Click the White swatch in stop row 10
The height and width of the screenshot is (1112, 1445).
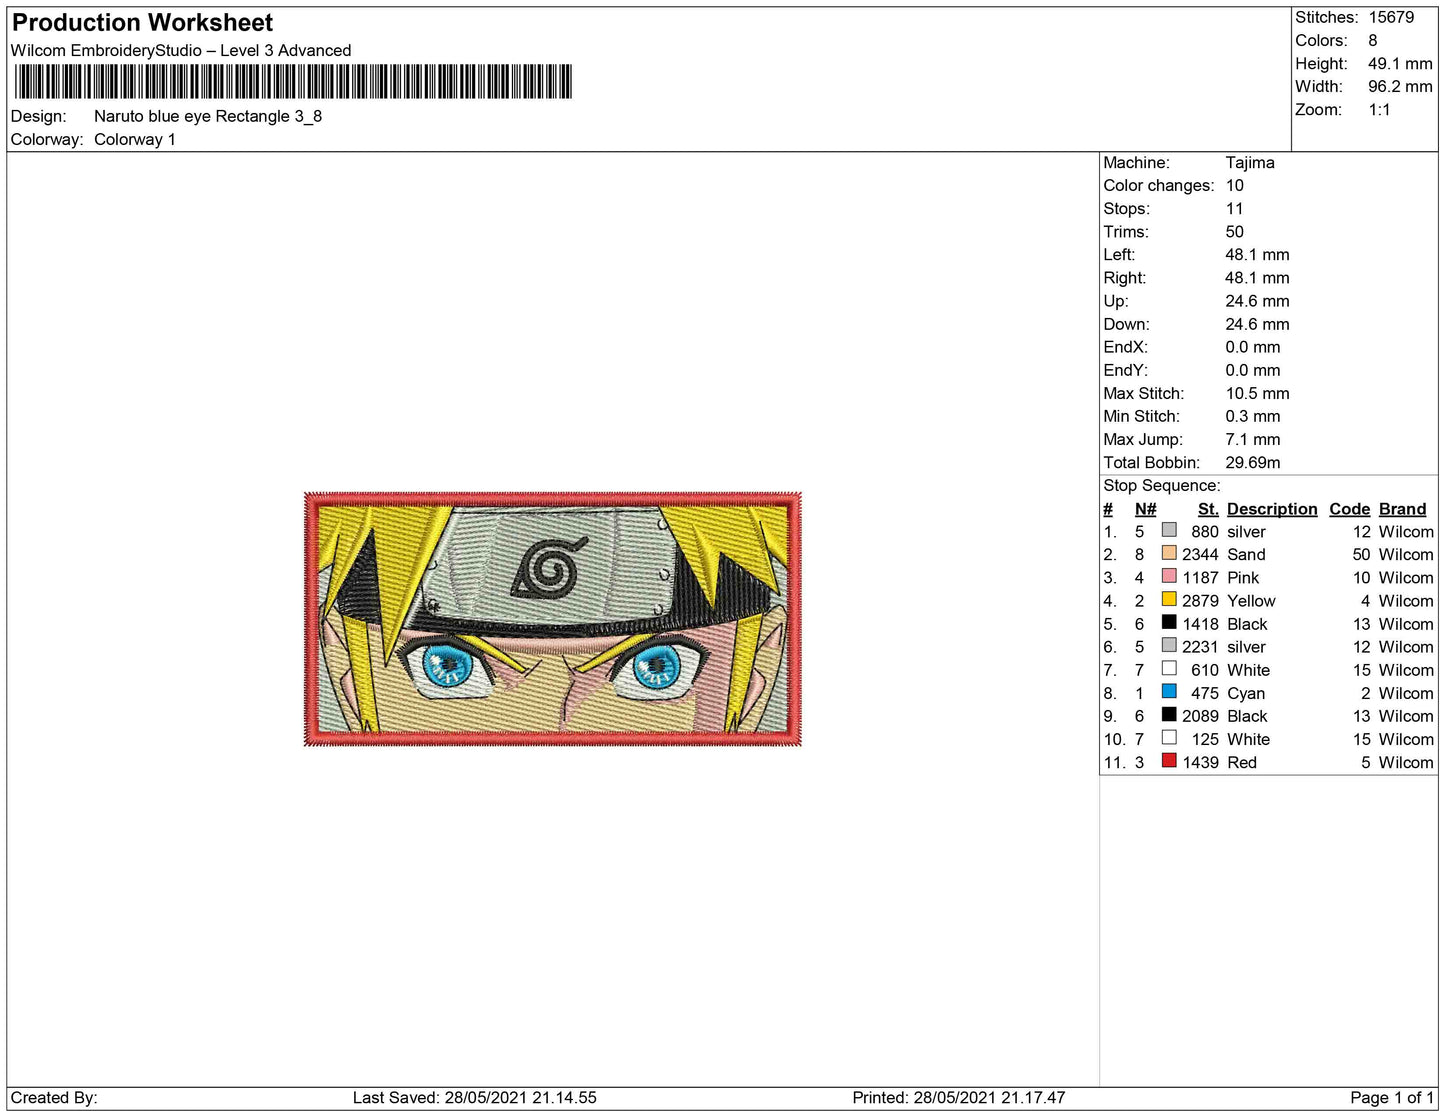[1169, 737]
